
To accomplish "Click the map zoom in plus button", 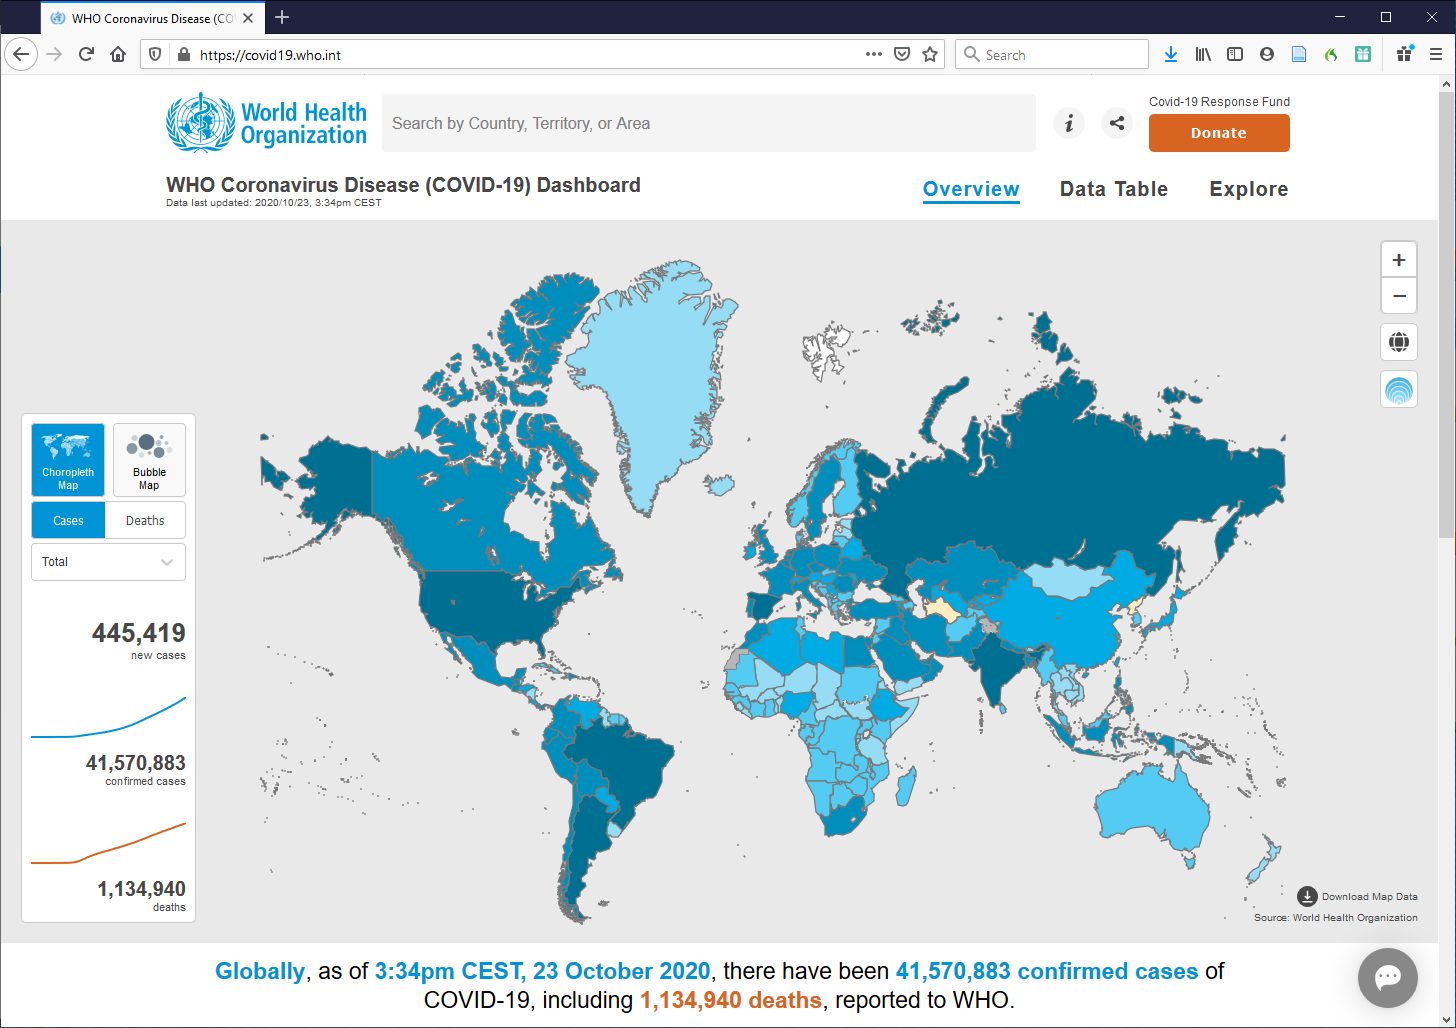I will click(x=1398, y=260).
